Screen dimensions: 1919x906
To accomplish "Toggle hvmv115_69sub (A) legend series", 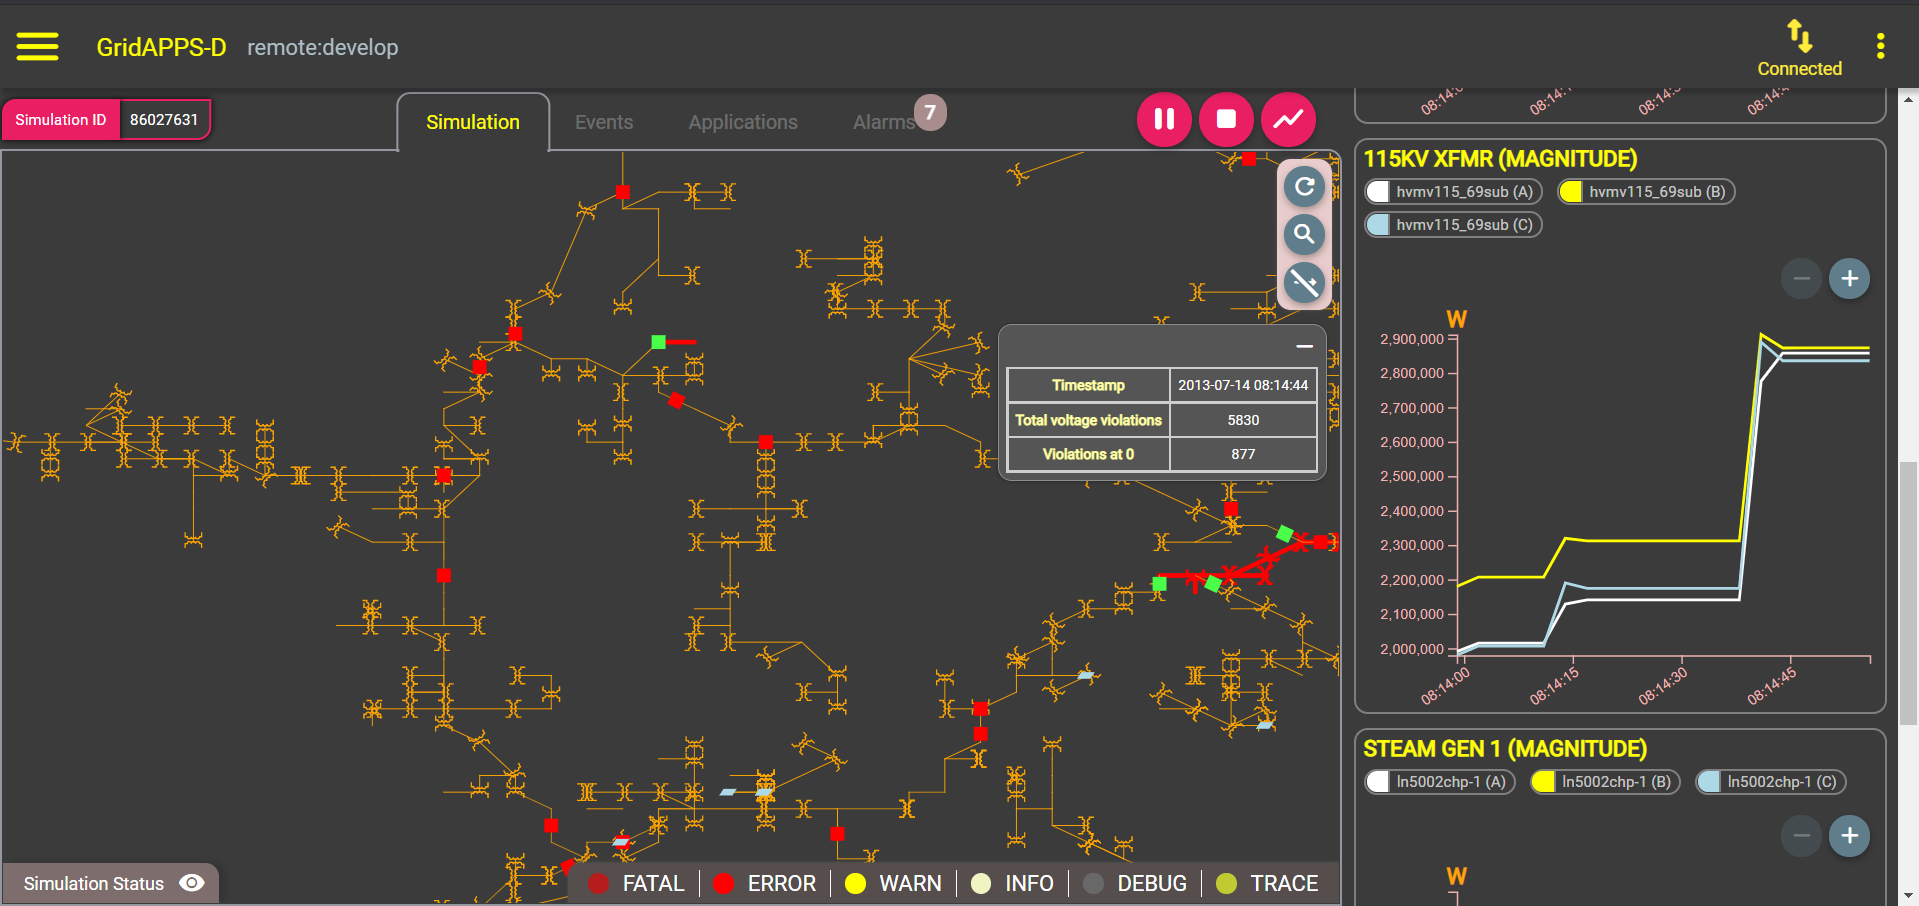I will pos(1453,192).
